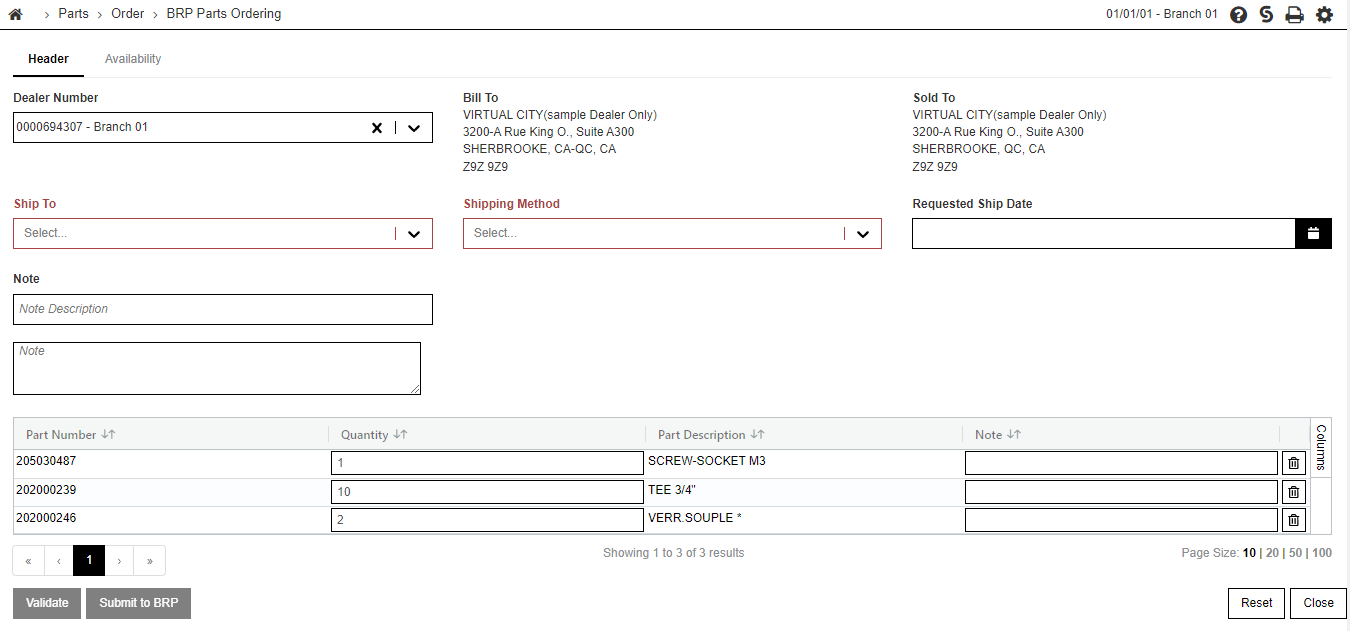
Task: Set page size to 50
Action: pos(1295,553)
